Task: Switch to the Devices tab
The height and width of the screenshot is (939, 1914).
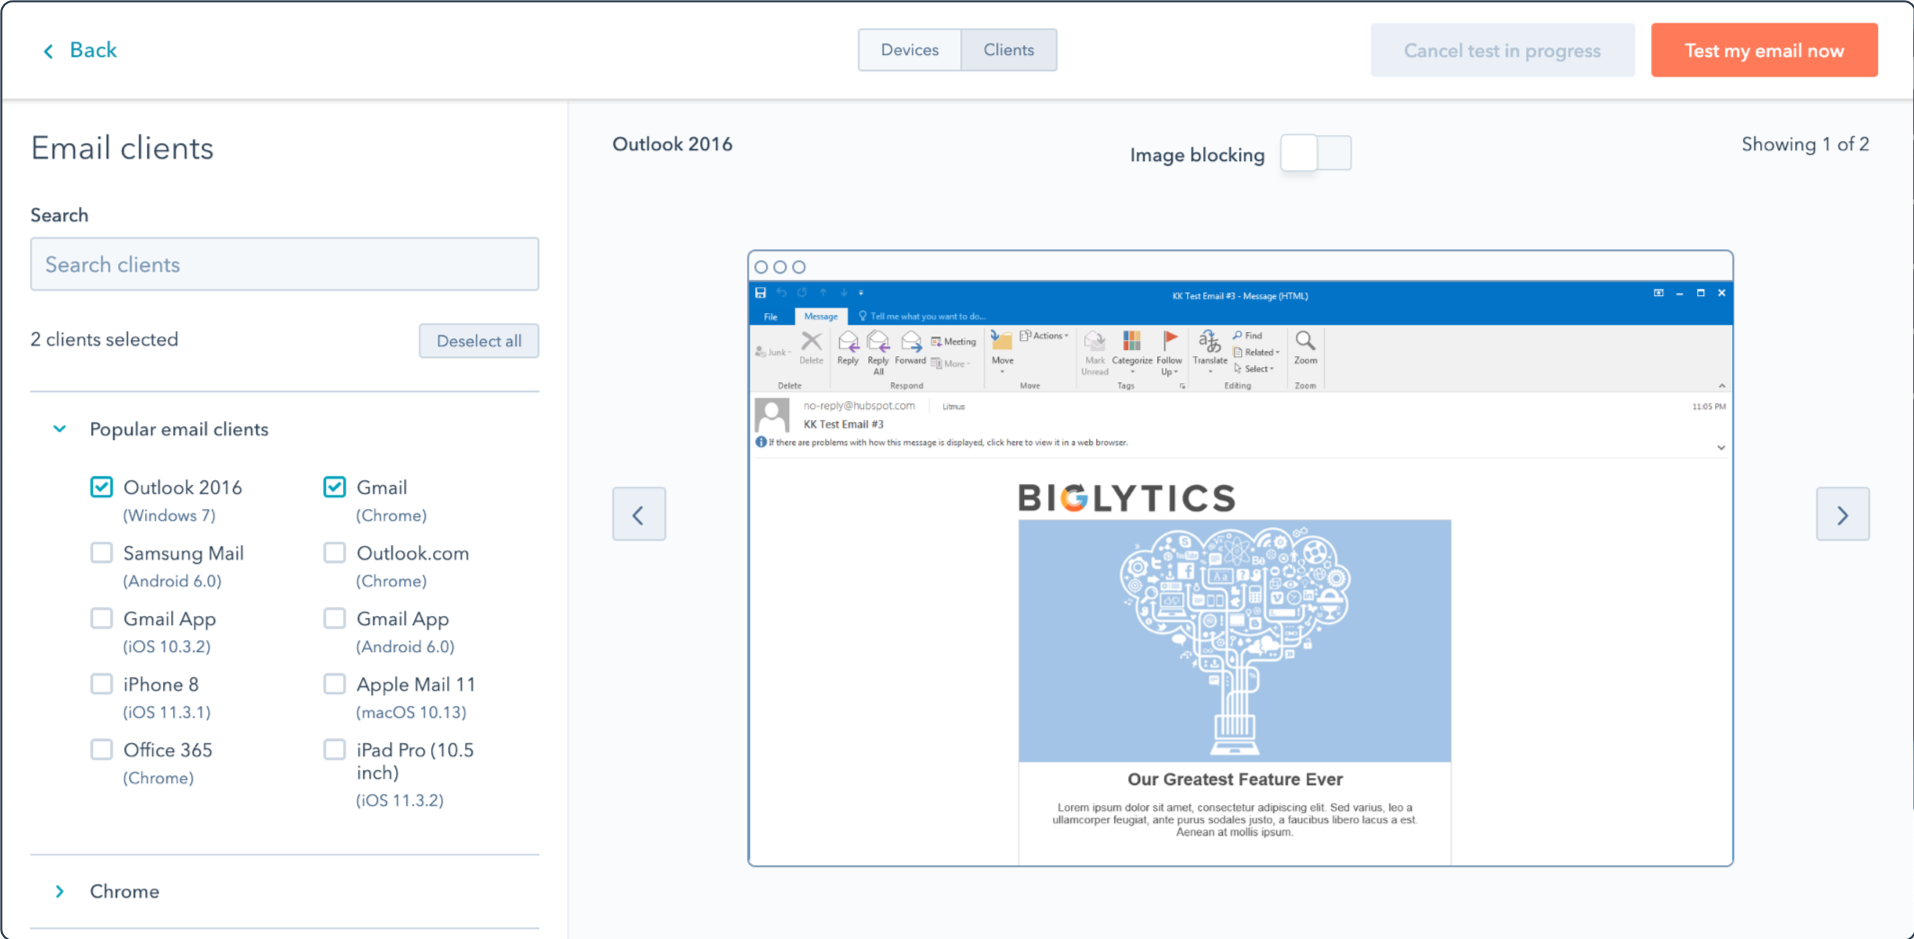Action: pyautogui.click(x=908, y=49)
